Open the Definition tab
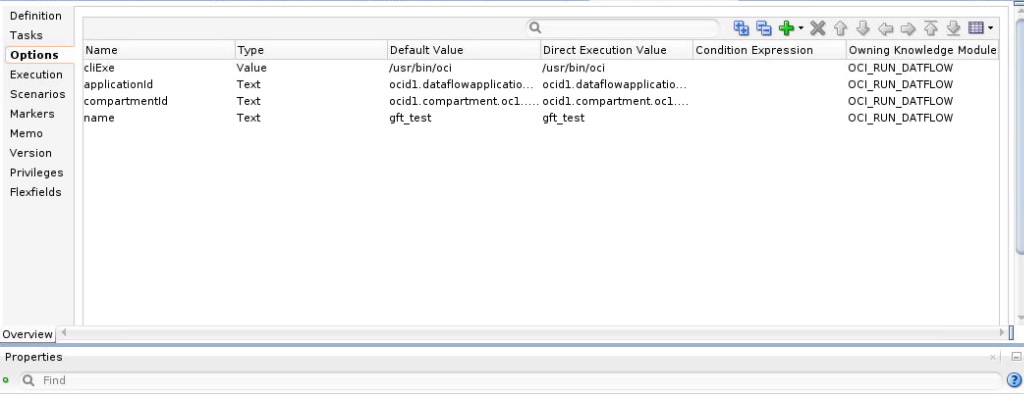1024x396 pixels. [x=36, y=16]
